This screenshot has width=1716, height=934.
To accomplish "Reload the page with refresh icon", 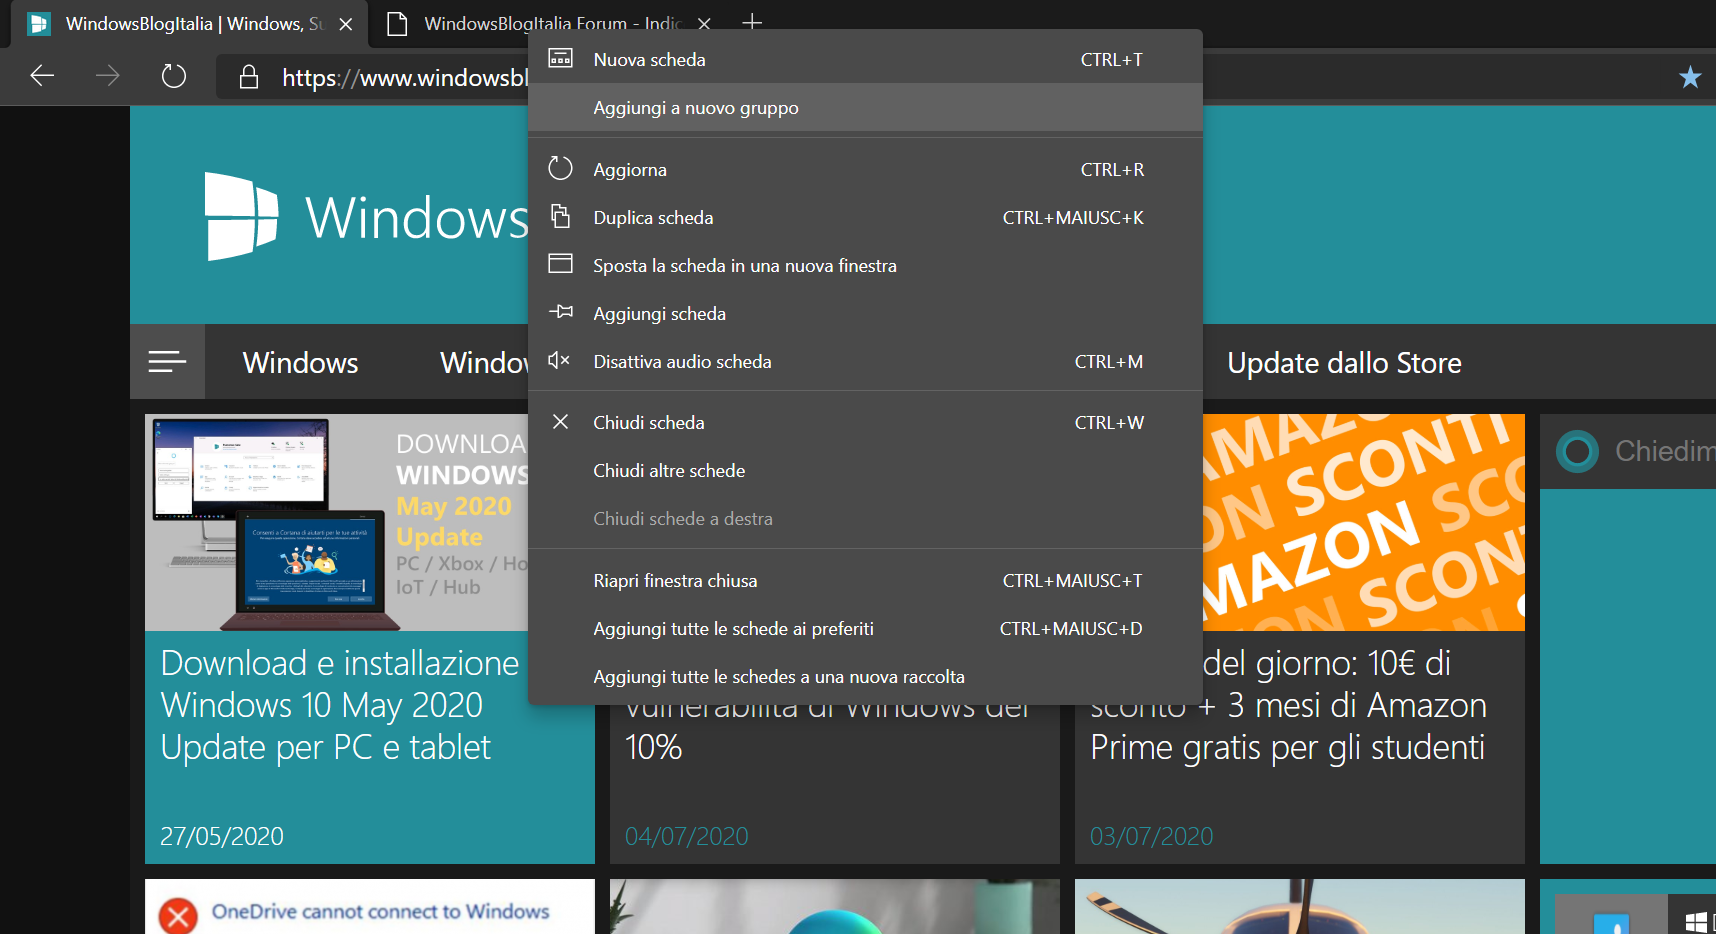I will click(x=174, y=75).
